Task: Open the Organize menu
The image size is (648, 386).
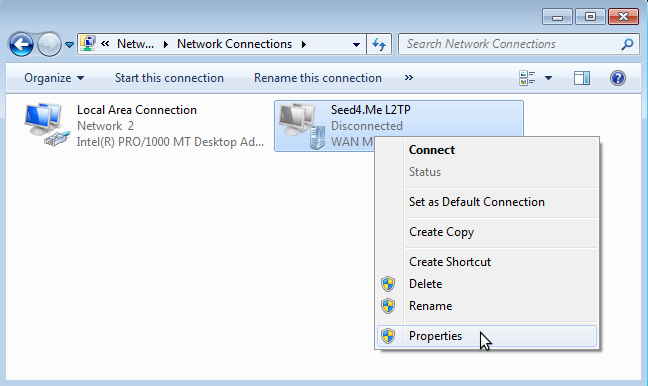Action: click(54, 78)
